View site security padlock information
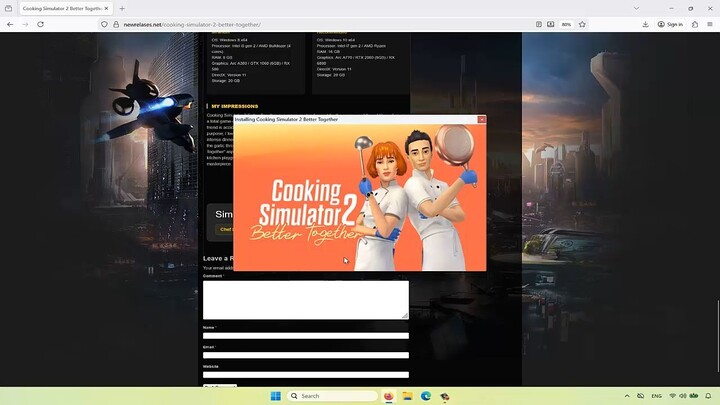The height and width of the screenshot is (405, 720). point(116,24)
